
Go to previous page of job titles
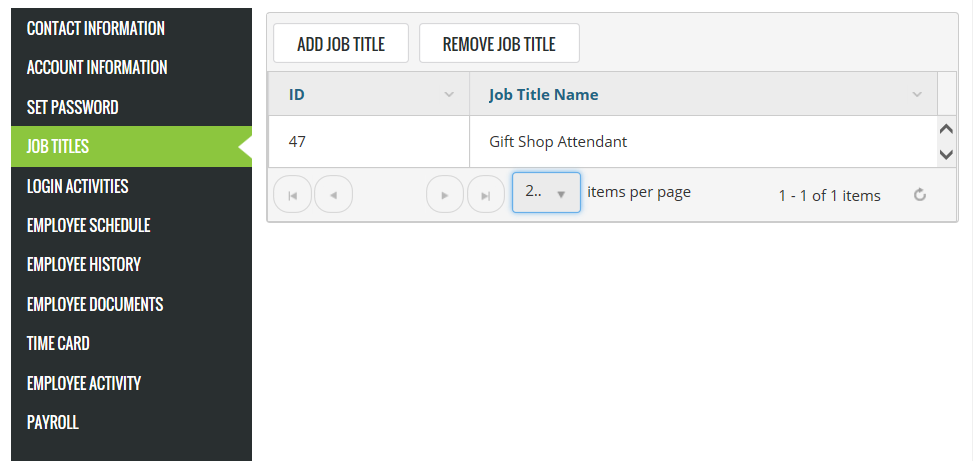(x=333, y=194)
